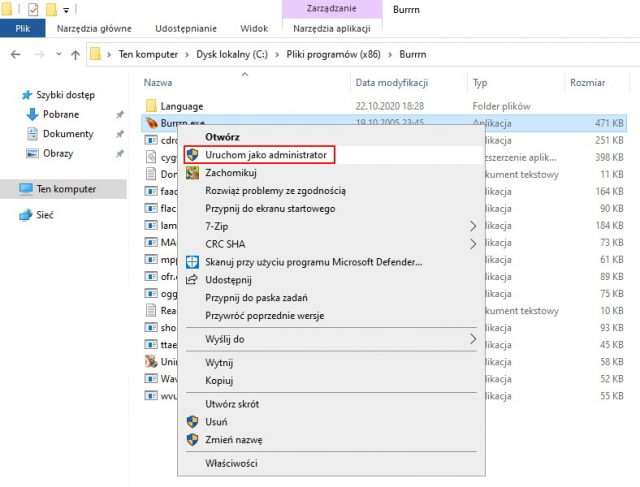Click the pin icon beside Dokumenty
The image size is (640, 487).
(120, 134)
